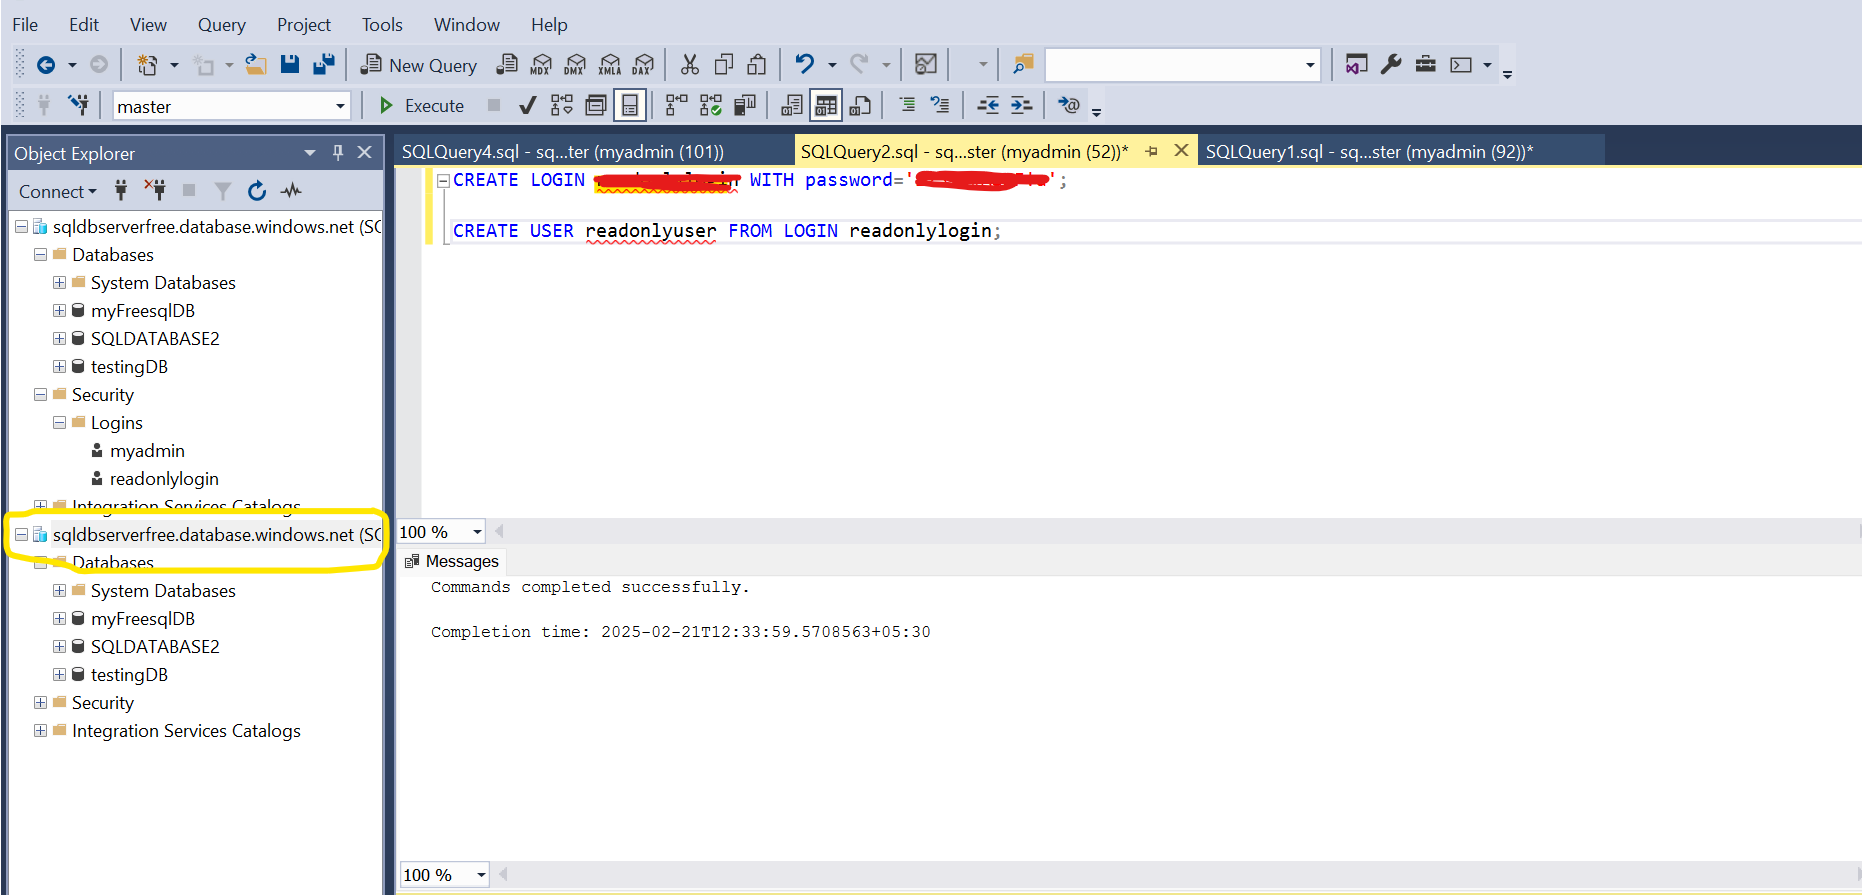Image resolution: width=1862 pixels, height=895 pixels.
Task: Display Estimated Execution Plan icon
Action: [x=562, y=105]
